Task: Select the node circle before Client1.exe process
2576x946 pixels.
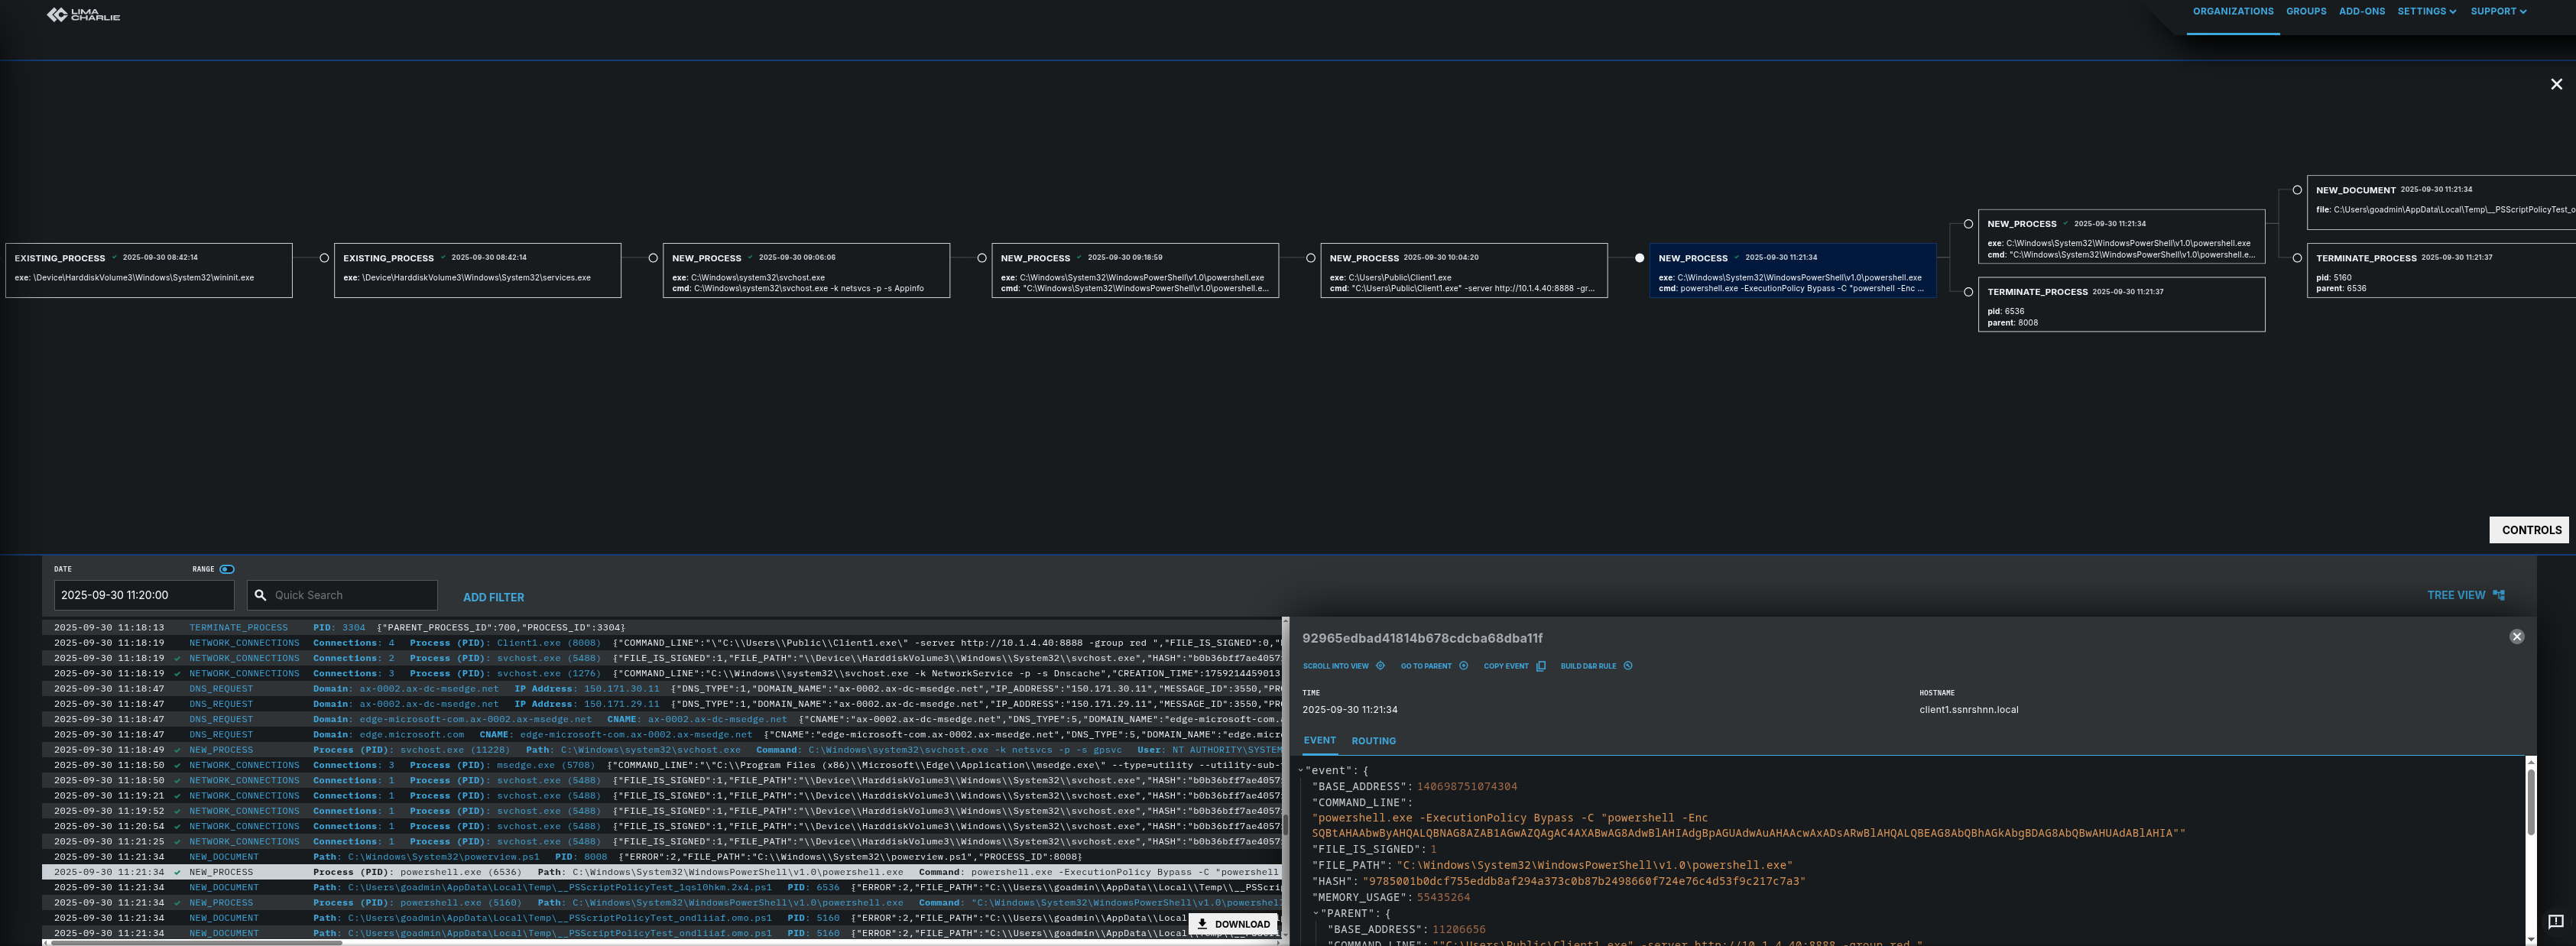Action: point(1310,258)
